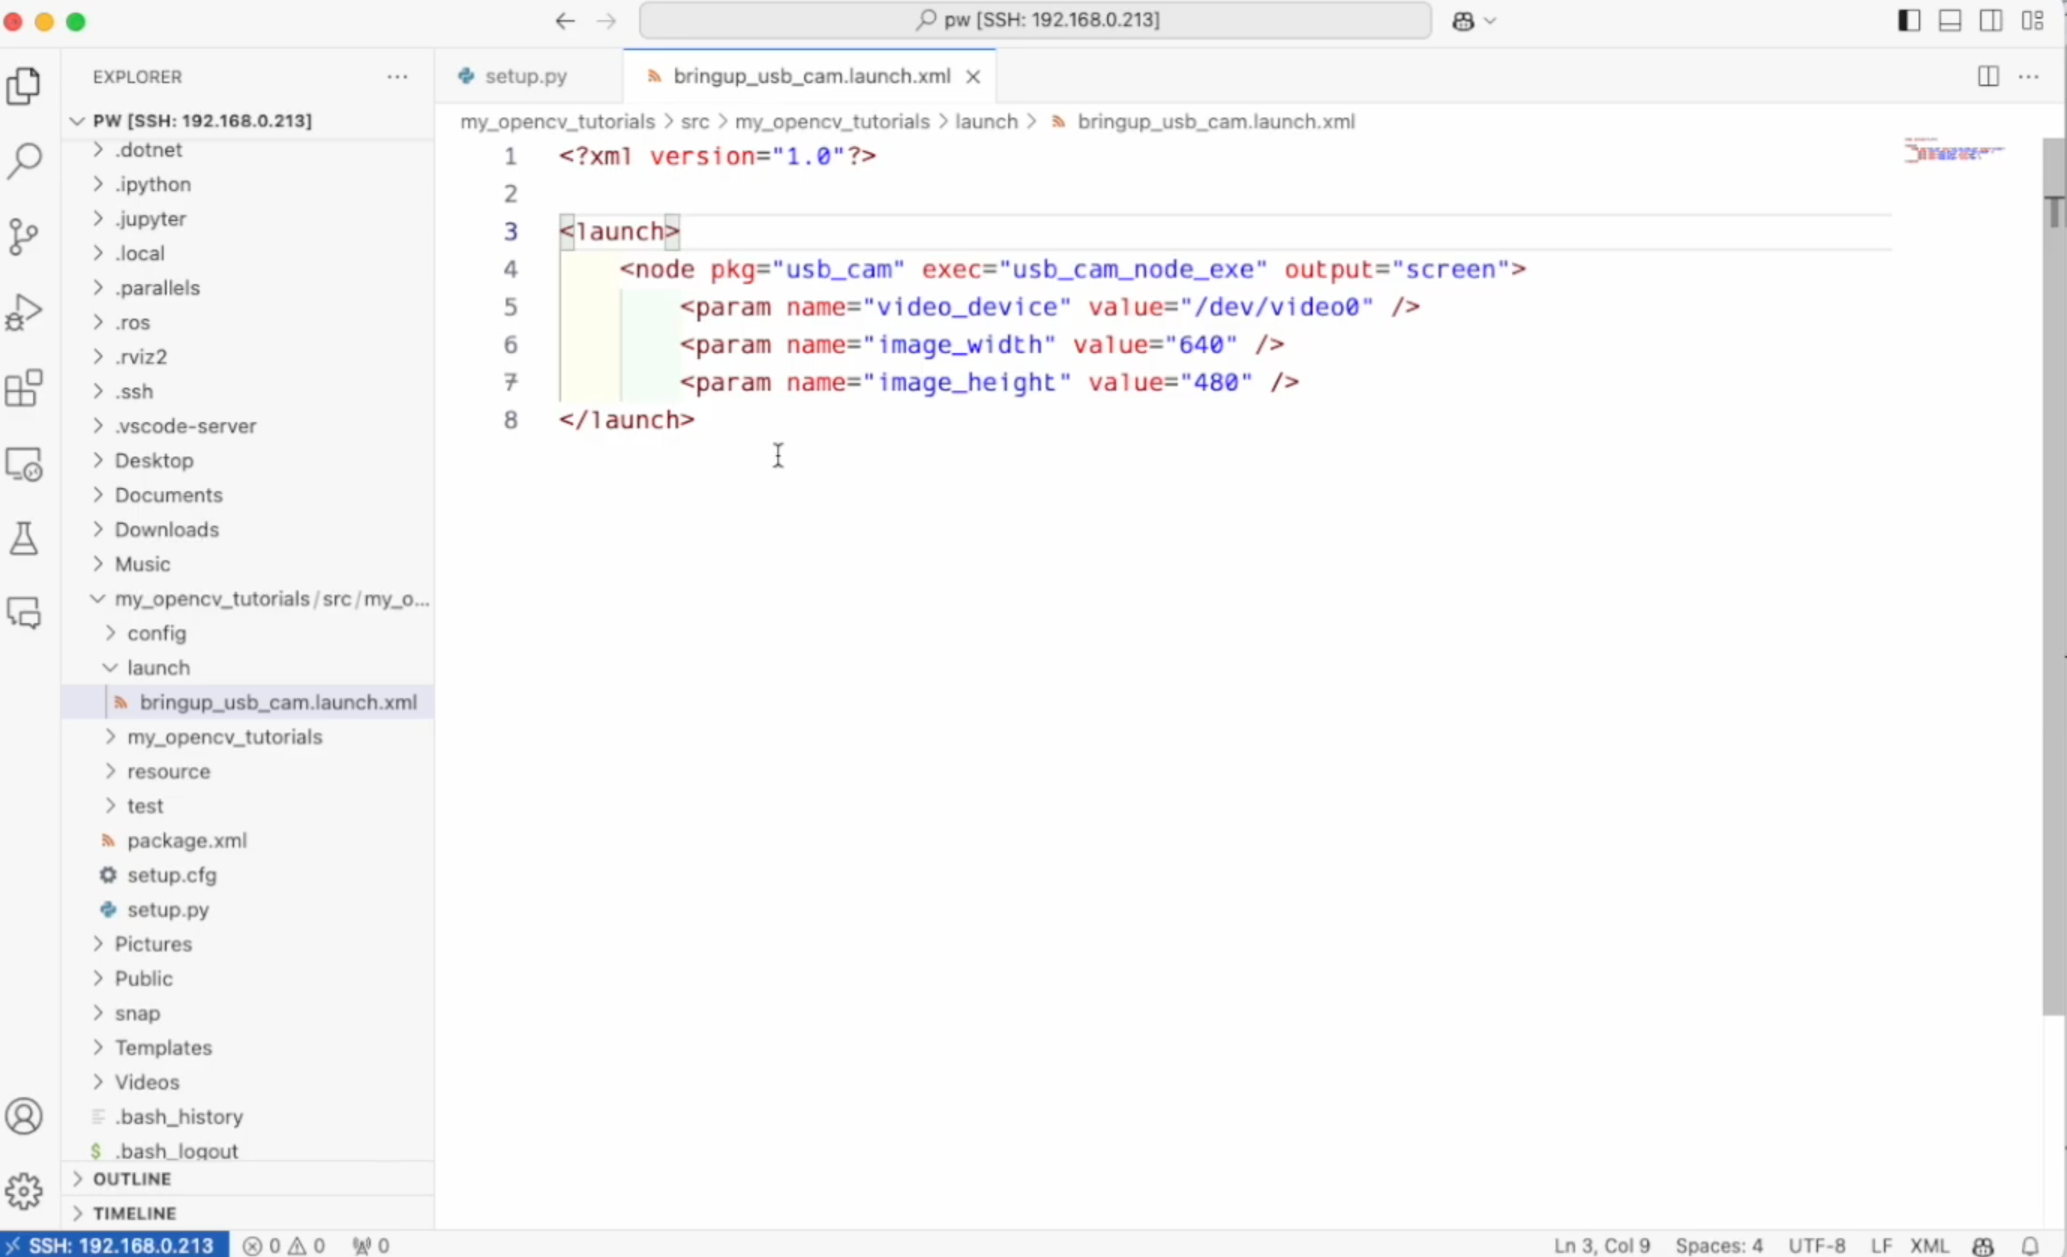Switch to the setup.py tab
The width and height of the screenshot is (2067, 1257).
point(525,76)
